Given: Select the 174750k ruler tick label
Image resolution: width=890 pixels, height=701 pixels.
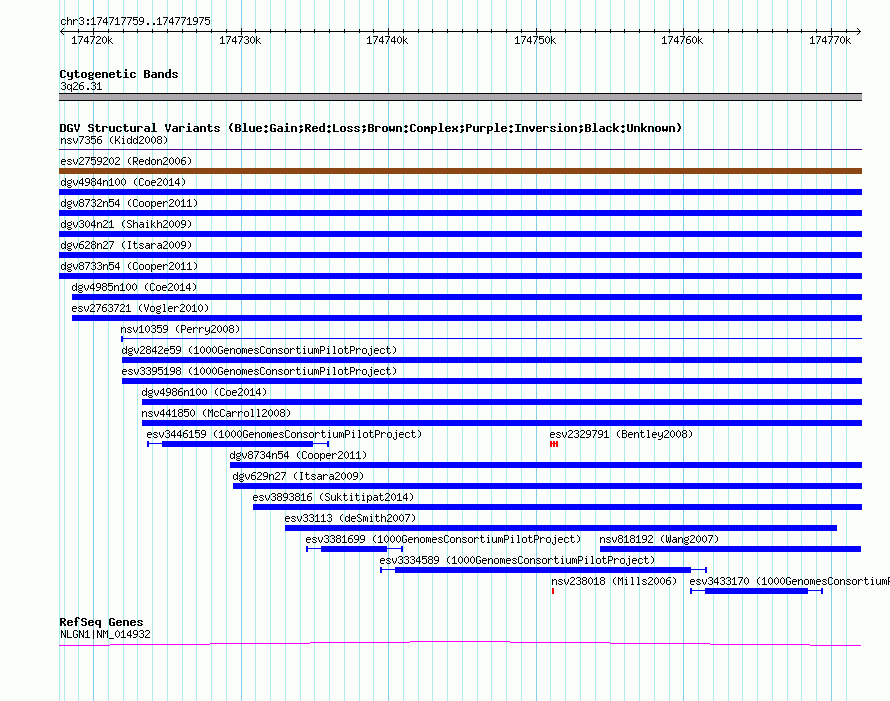Looking at the screenshot, I should pos(535,40).
